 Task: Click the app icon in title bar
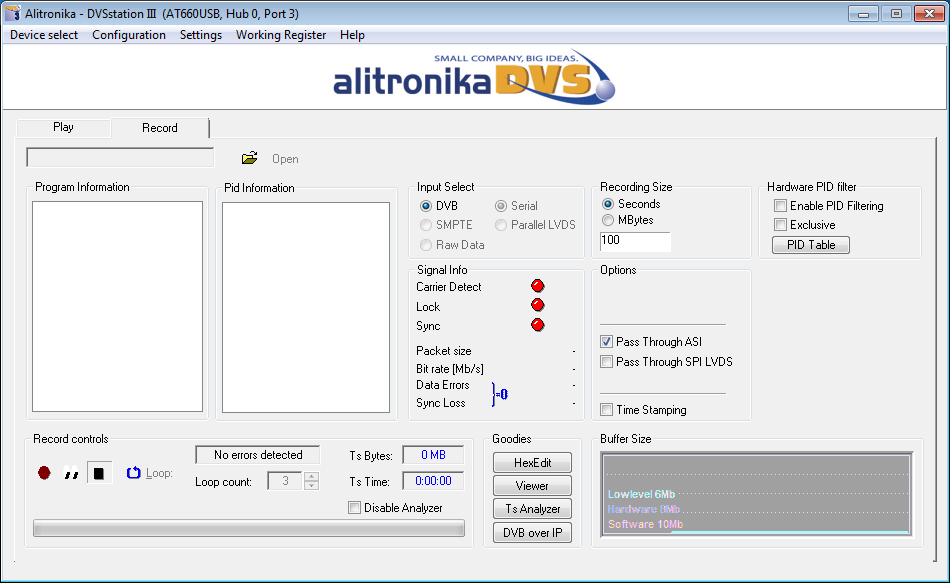pyautogui.click(x=13, y=13)
